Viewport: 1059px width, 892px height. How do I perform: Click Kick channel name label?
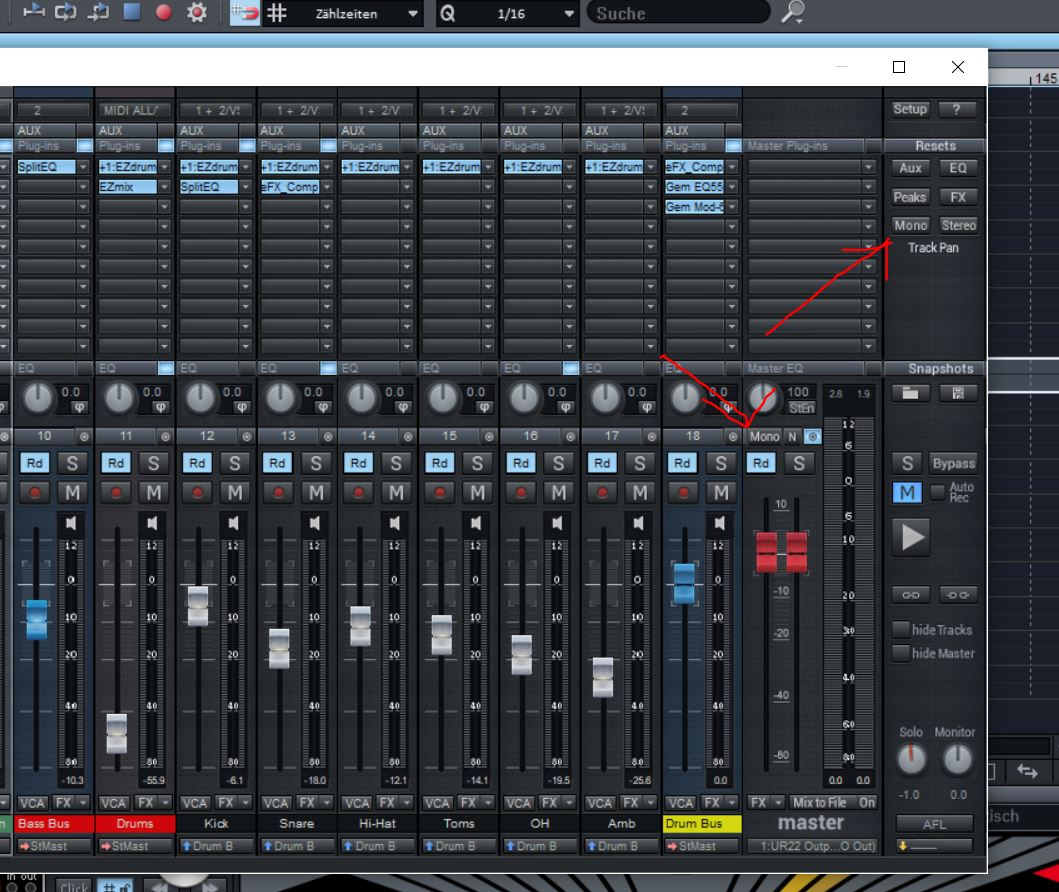[216, 823]
